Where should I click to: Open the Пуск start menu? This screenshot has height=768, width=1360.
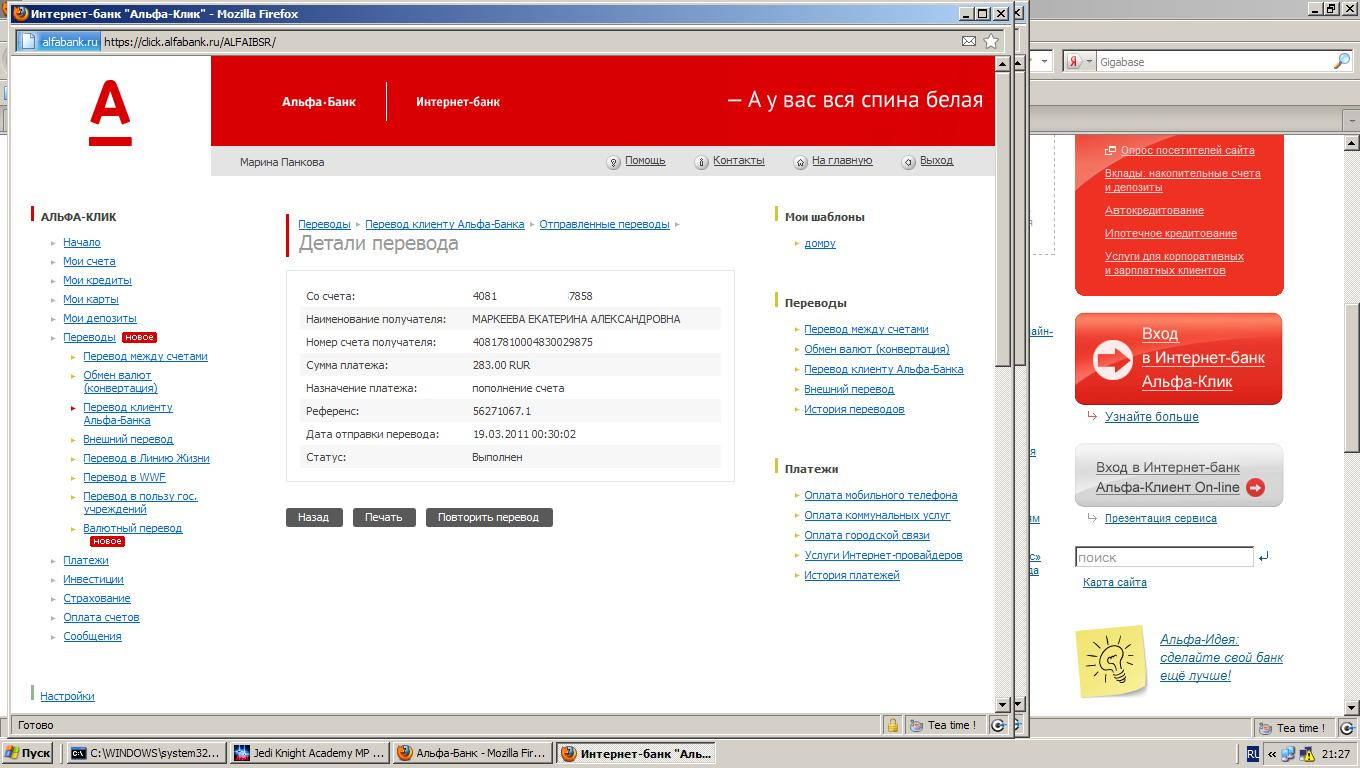[28, 753]
